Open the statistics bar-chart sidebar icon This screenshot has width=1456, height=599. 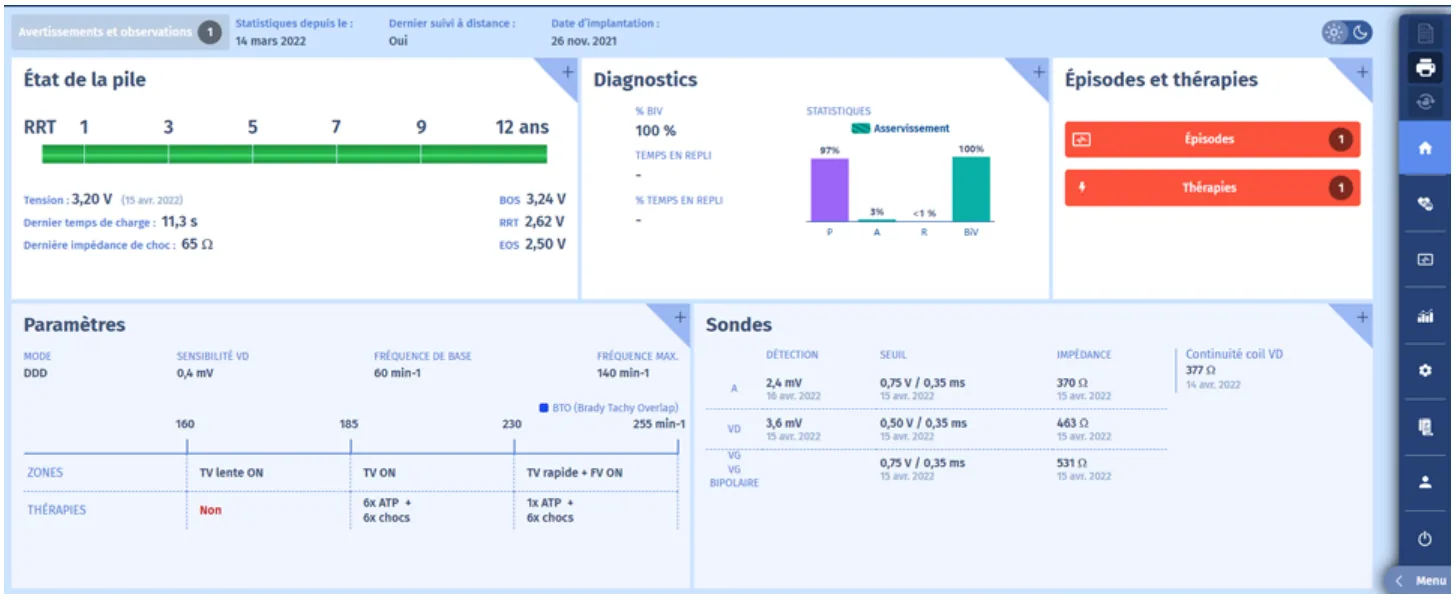1425,316
